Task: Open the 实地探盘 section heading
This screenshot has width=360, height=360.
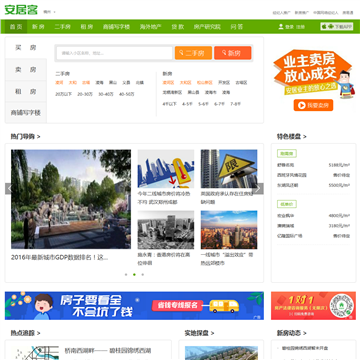Action: tap(199, 333)
